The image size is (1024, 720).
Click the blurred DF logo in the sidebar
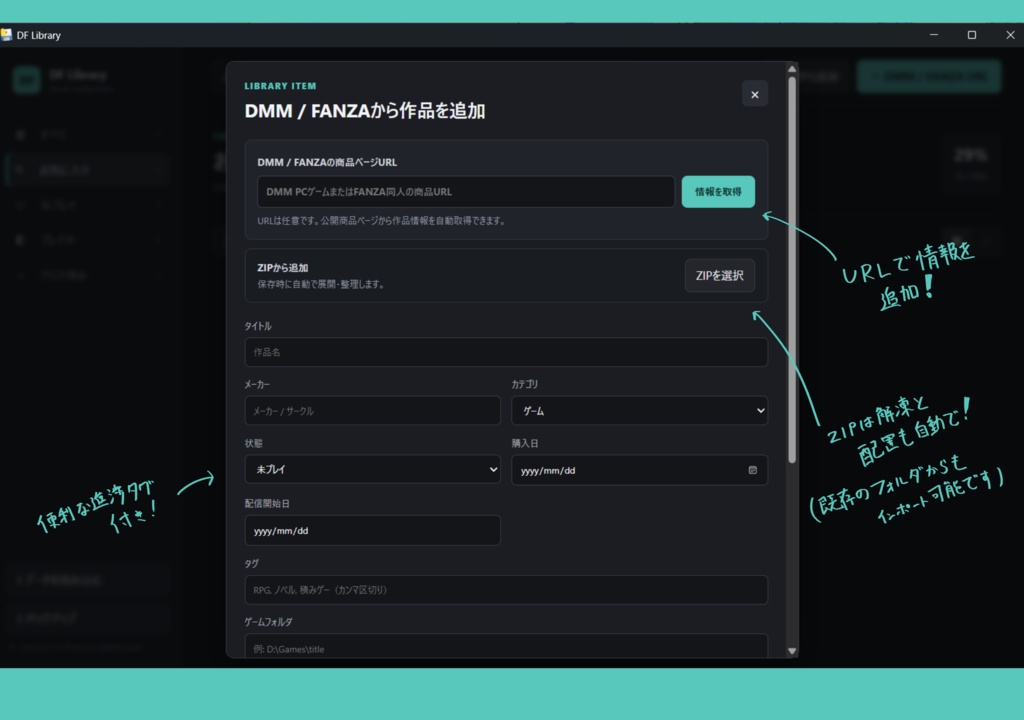click(27, 80)
